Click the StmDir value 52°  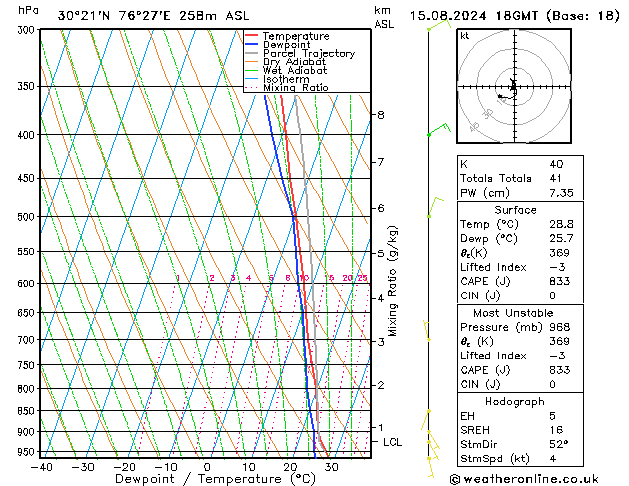pos(559,444)
